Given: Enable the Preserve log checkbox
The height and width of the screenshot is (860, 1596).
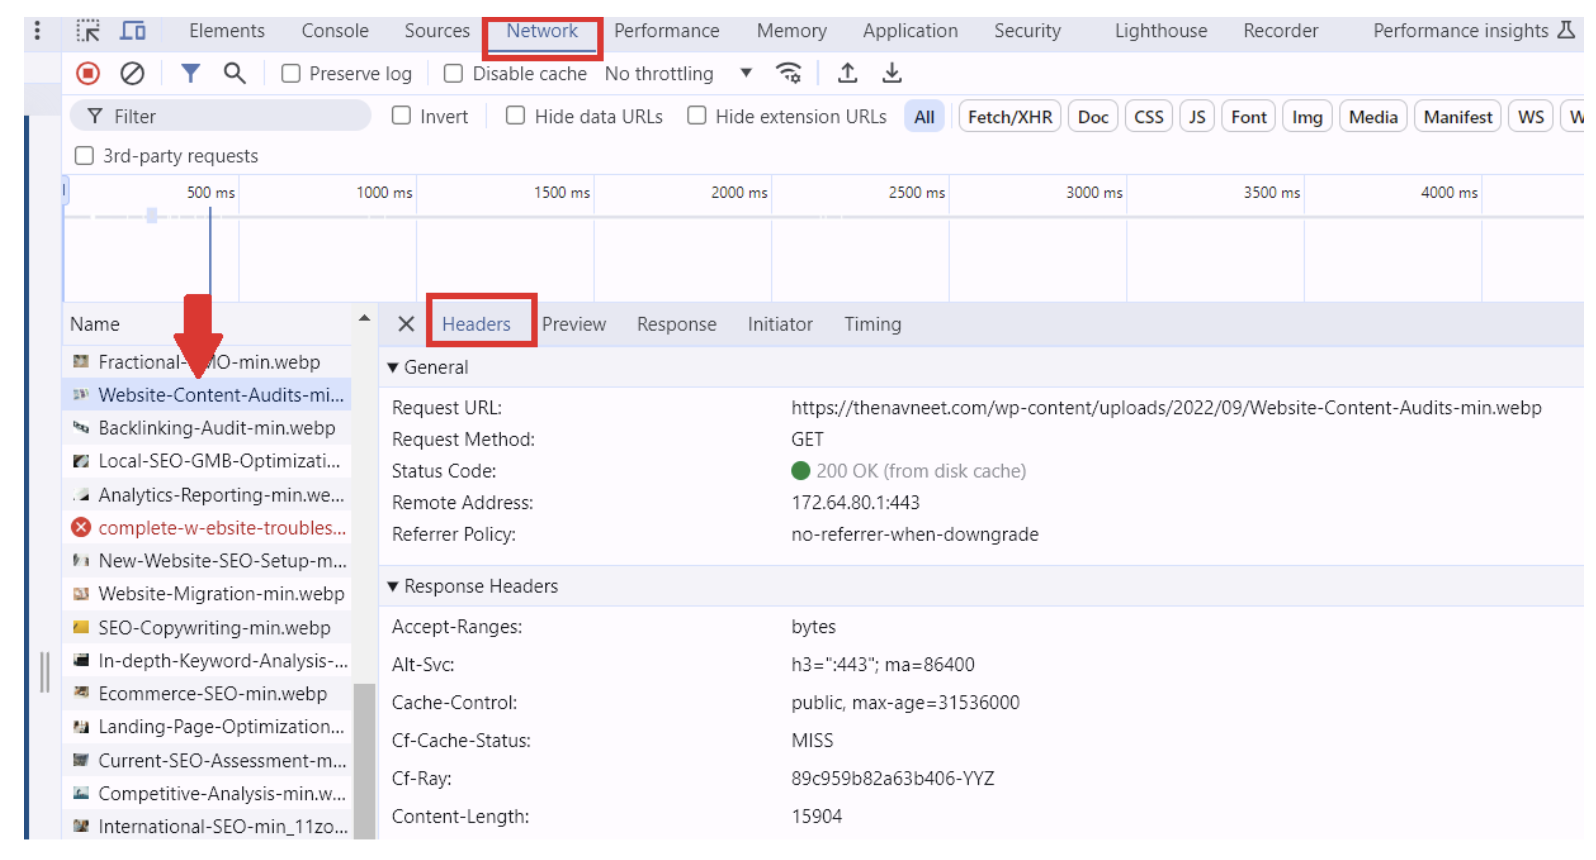Looking at the screenshot, I should point(291,74).
